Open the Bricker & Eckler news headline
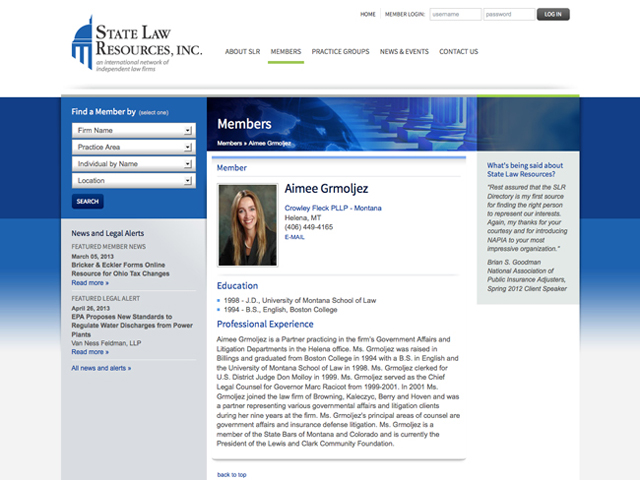 (x=120, y=269)
